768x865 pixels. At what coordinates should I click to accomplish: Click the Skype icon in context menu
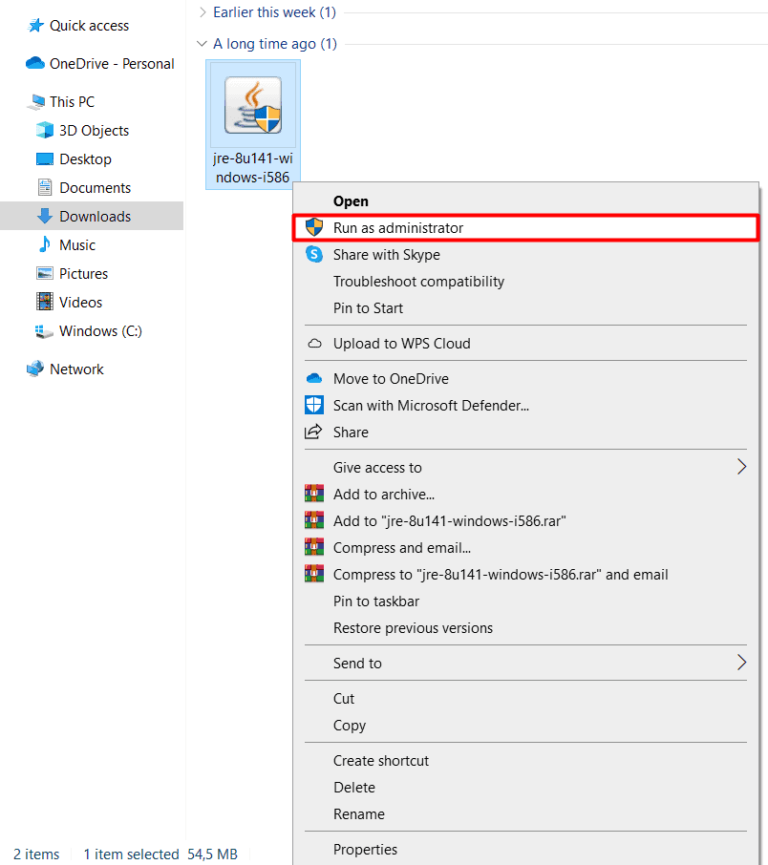(314, 254)
